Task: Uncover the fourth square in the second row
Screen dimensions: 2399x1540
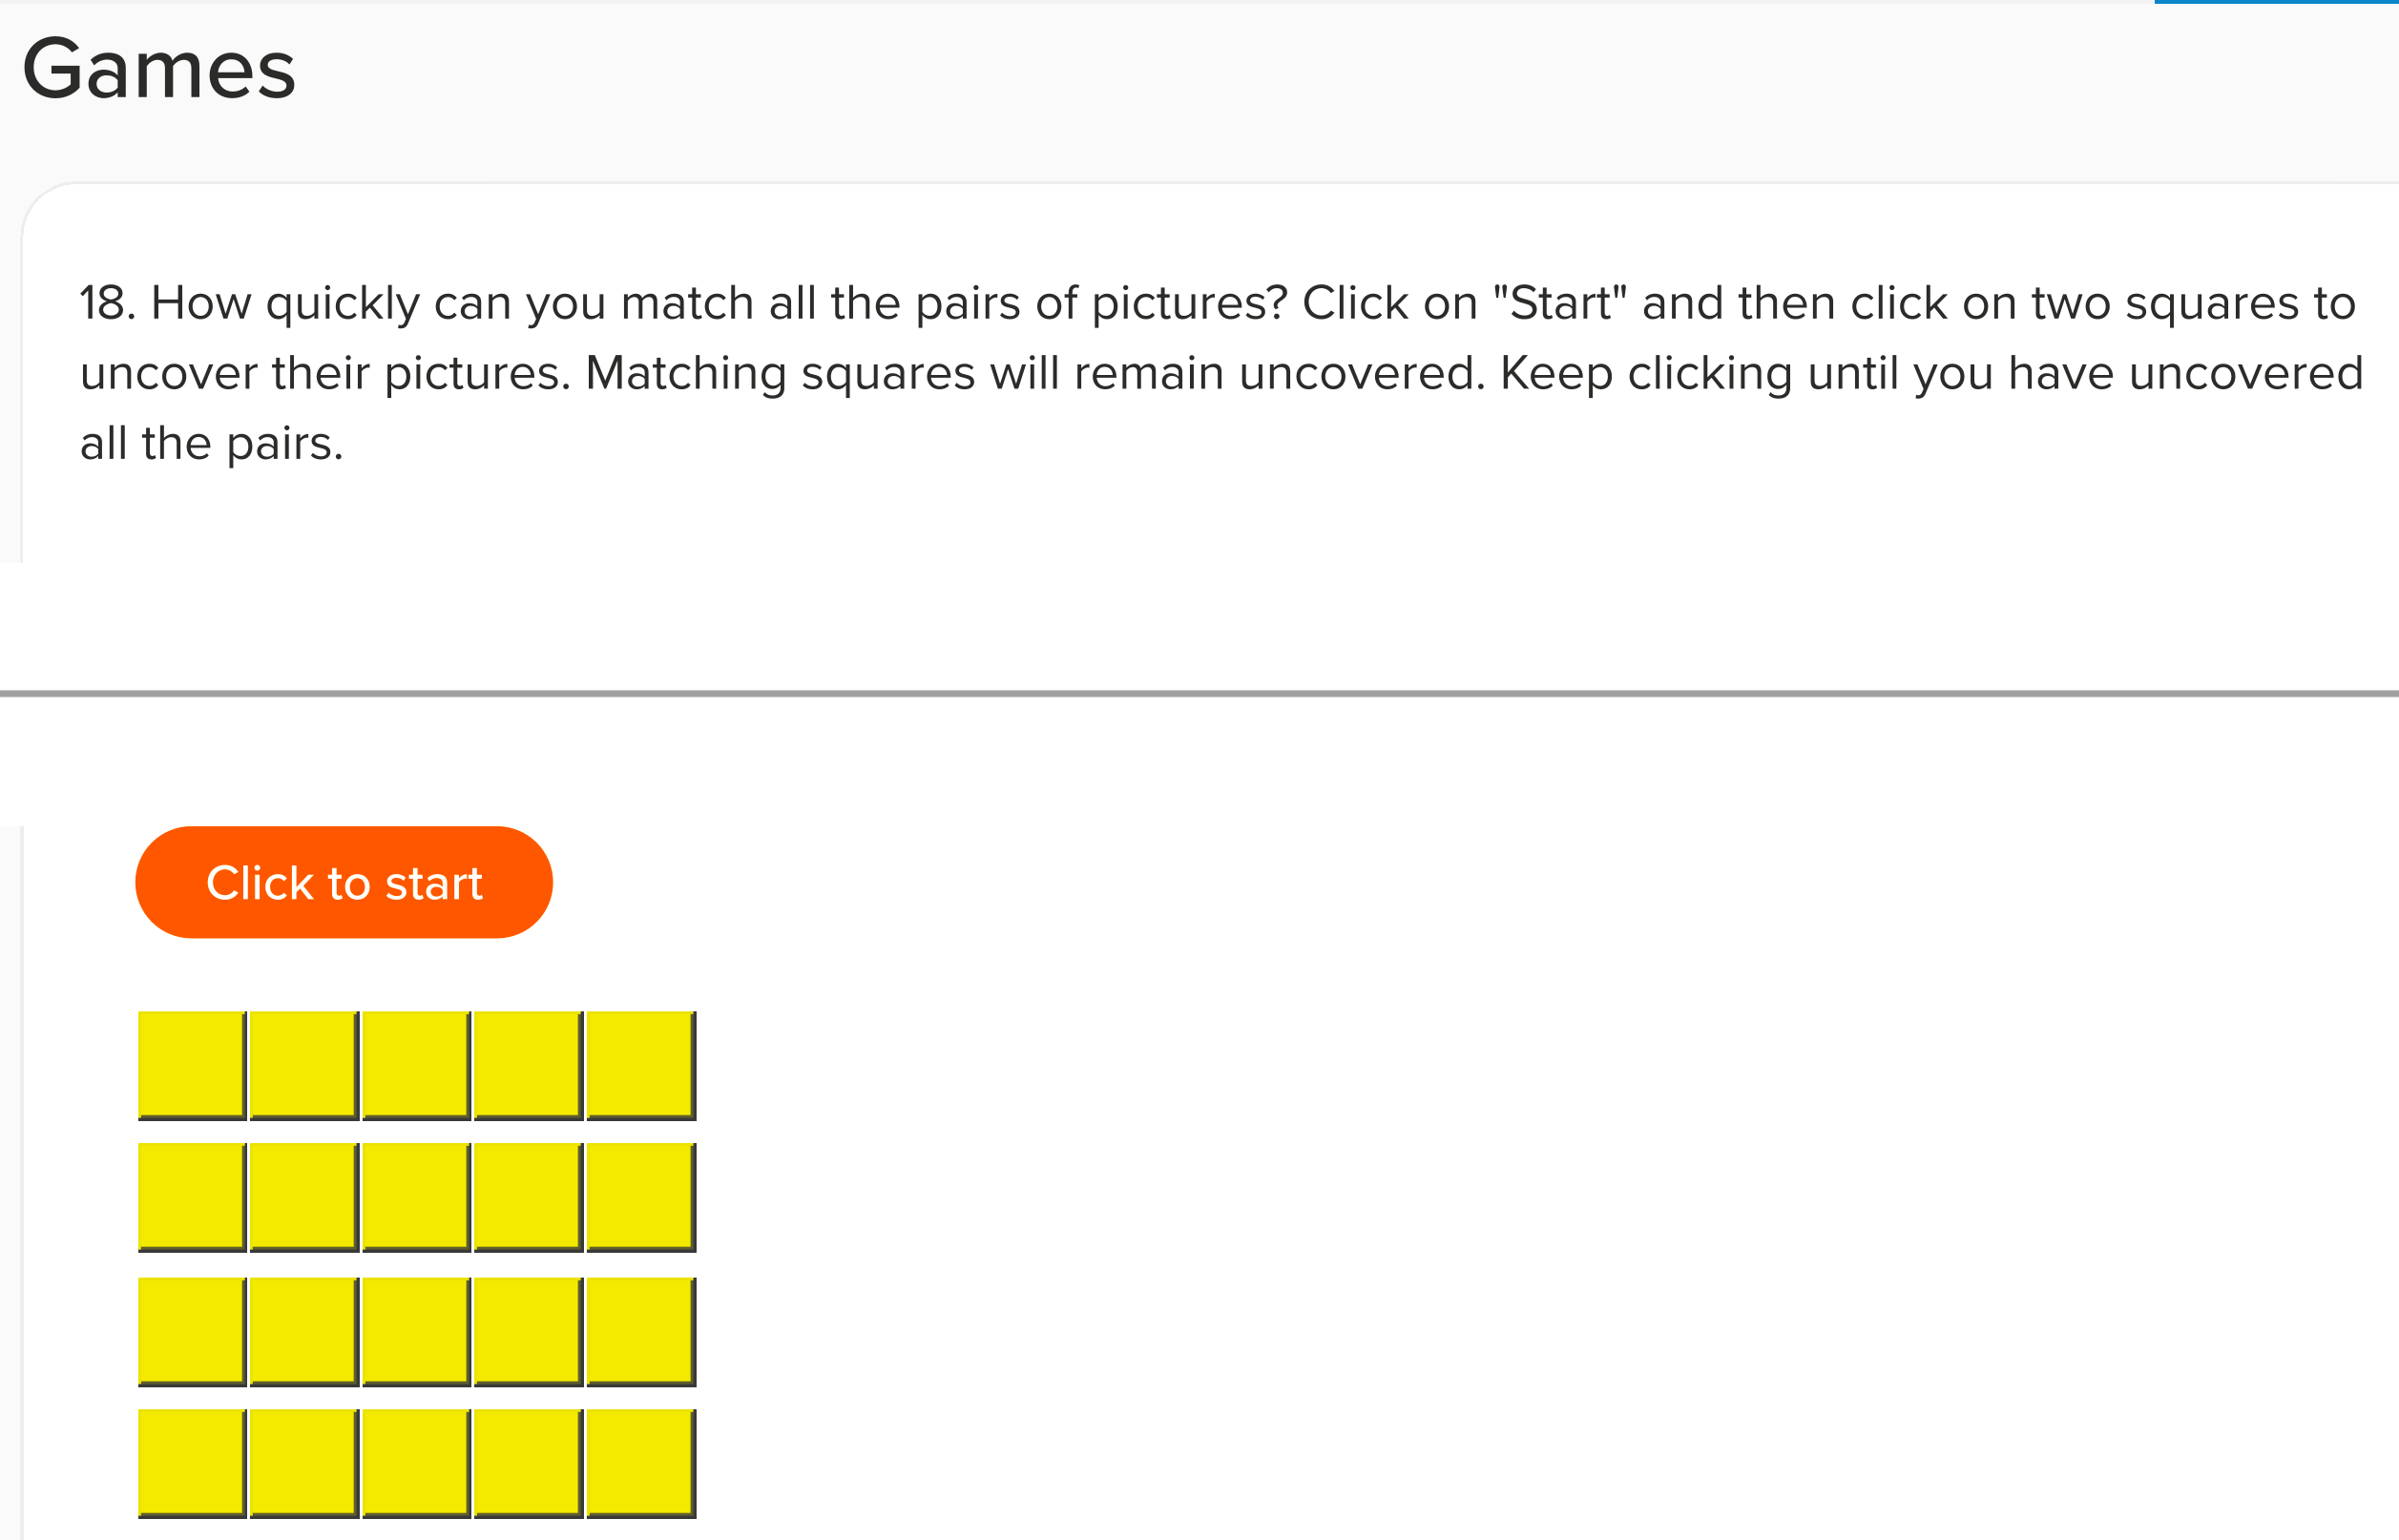Action: [527, 1197]
